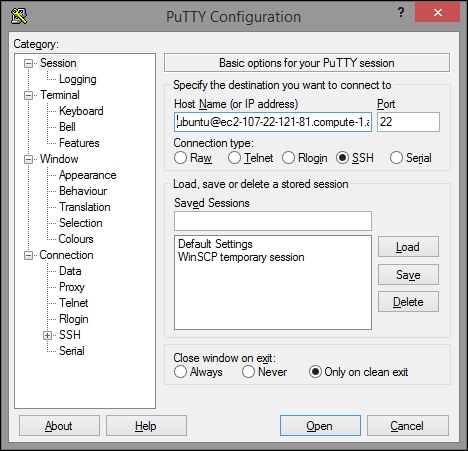Select the Session category
This screenshot has height=451, width=468.
click(58, 63)
